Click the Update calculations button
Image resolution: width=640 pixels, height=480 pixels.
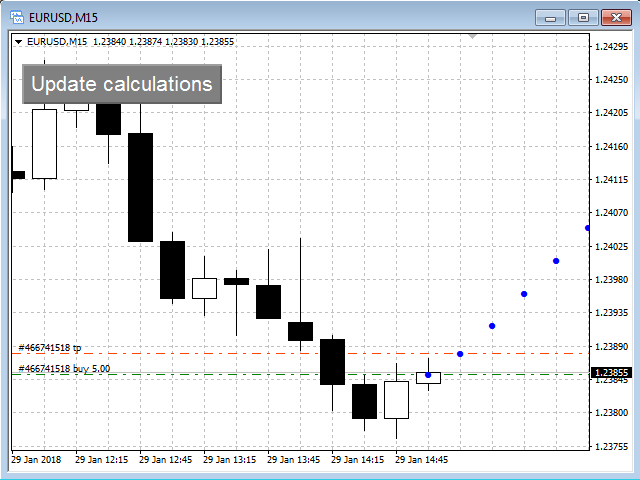click(x=122, y=84)
